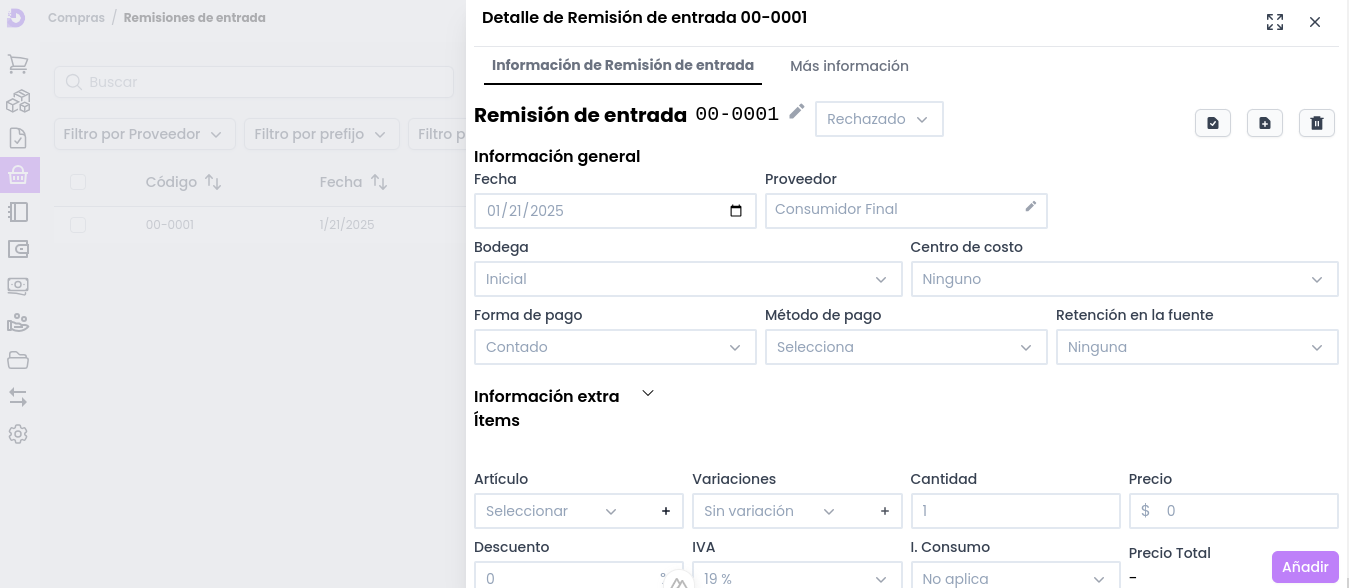Switch to the Más información tab
The width and height of the screenshot is (1349, 588).
[x=849, y=66]
